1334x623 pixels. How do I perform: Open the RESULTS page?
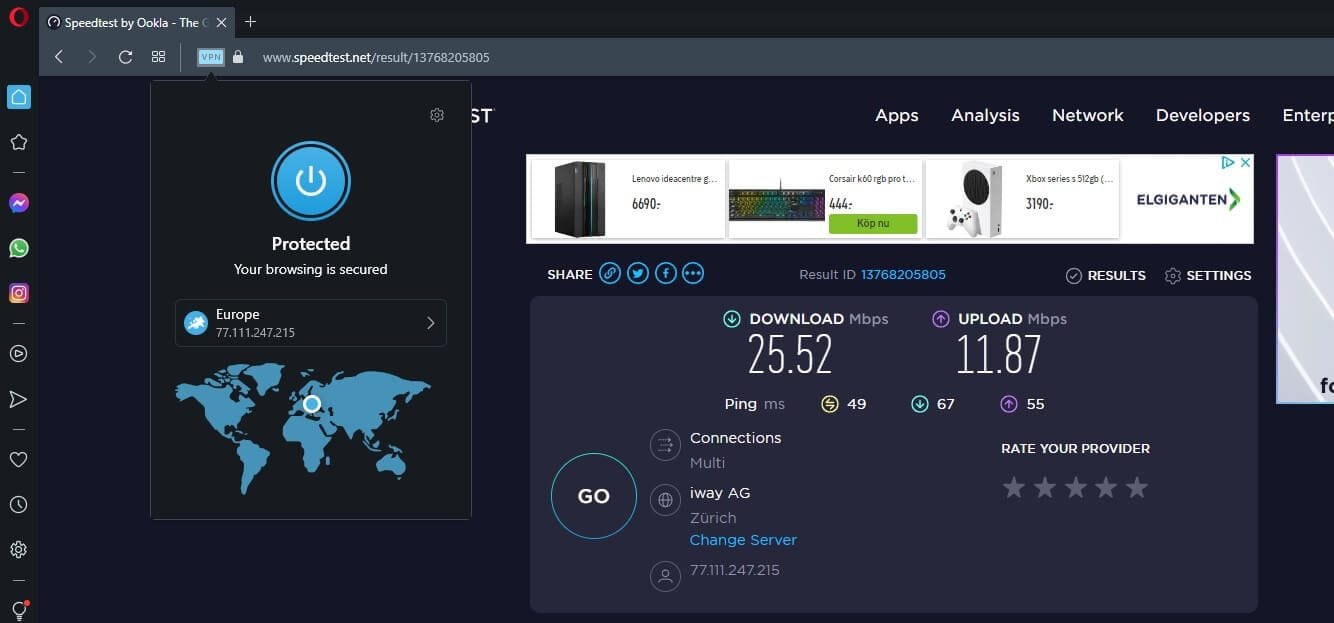click(x=1105, y=275)
